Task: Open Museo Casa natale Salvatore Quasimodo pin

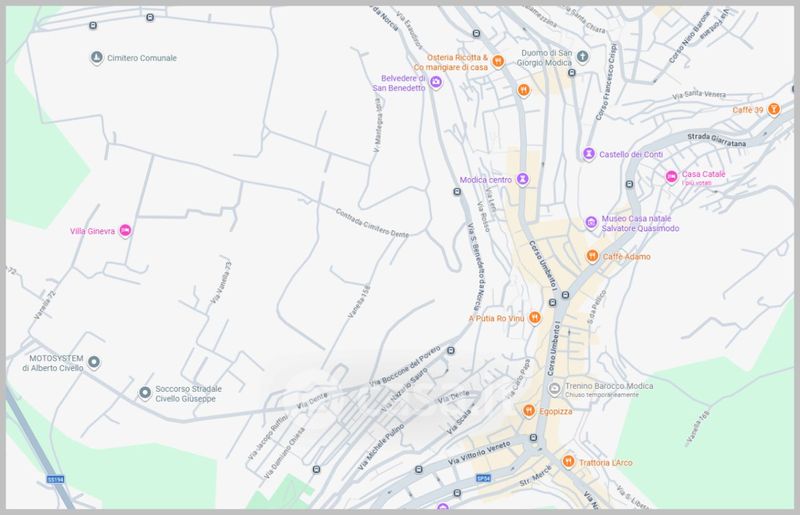Action: pyautogui.click(x=591, y=222)
